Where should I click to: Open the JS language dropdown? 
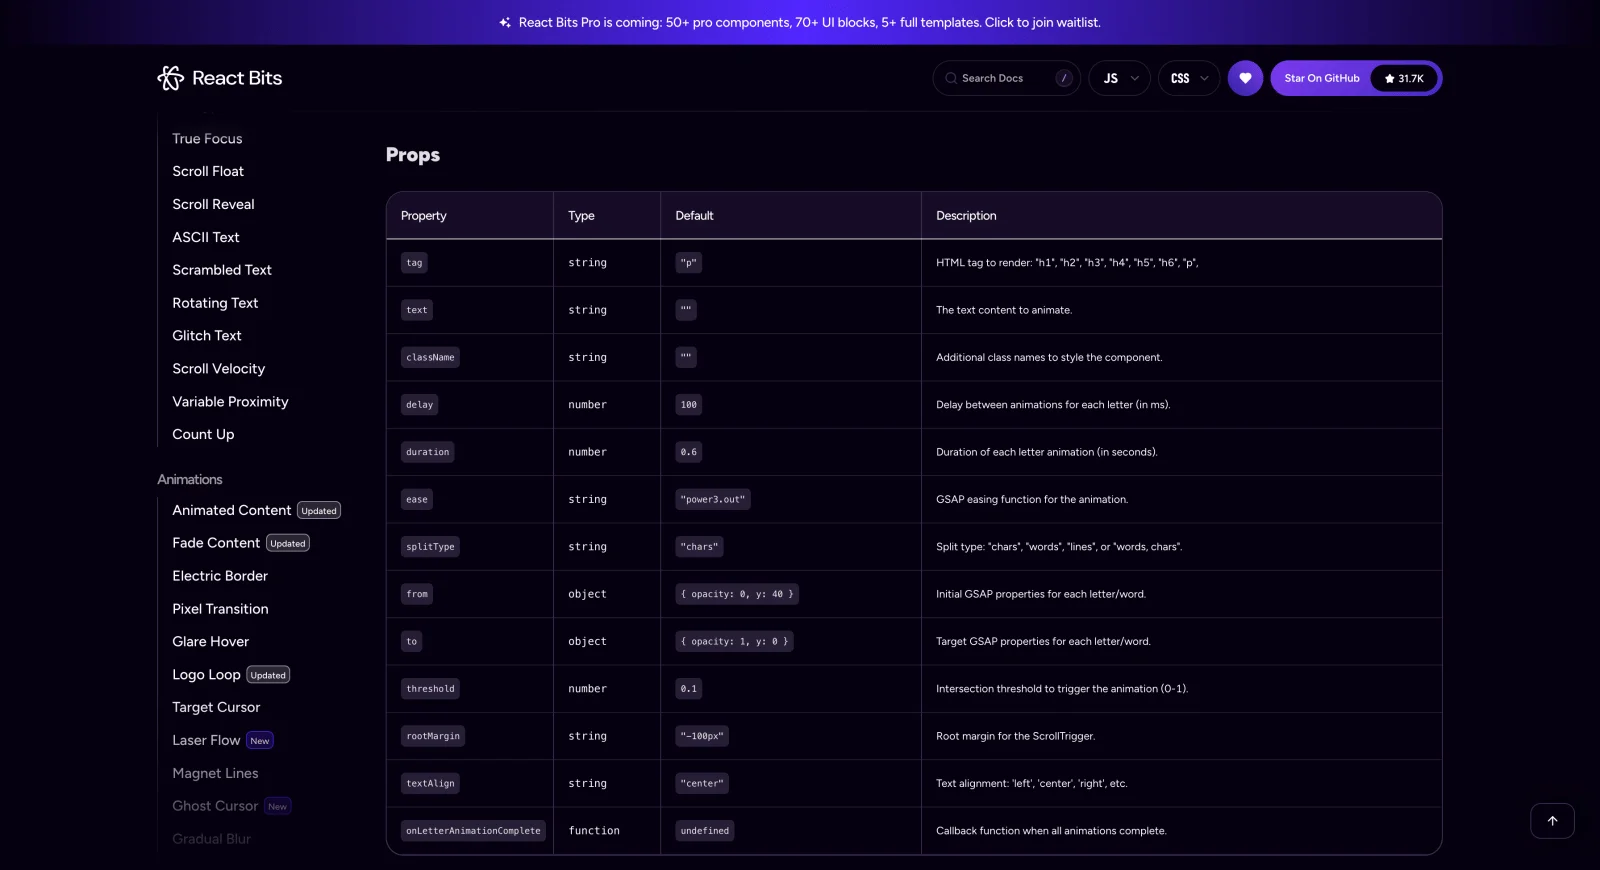pyautogui.click(x=1120, y=78)
